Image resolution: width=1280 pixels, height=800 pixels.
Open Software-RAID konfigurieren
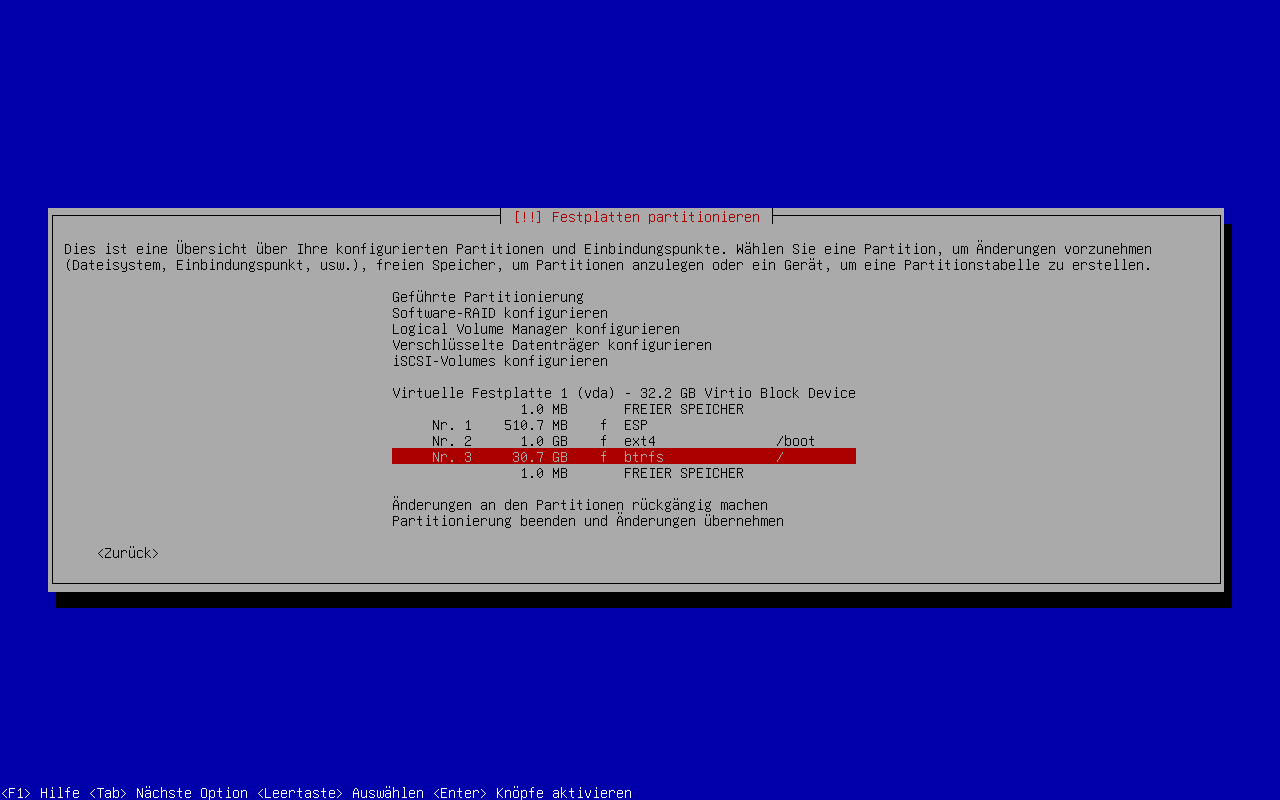click(499, 313)
